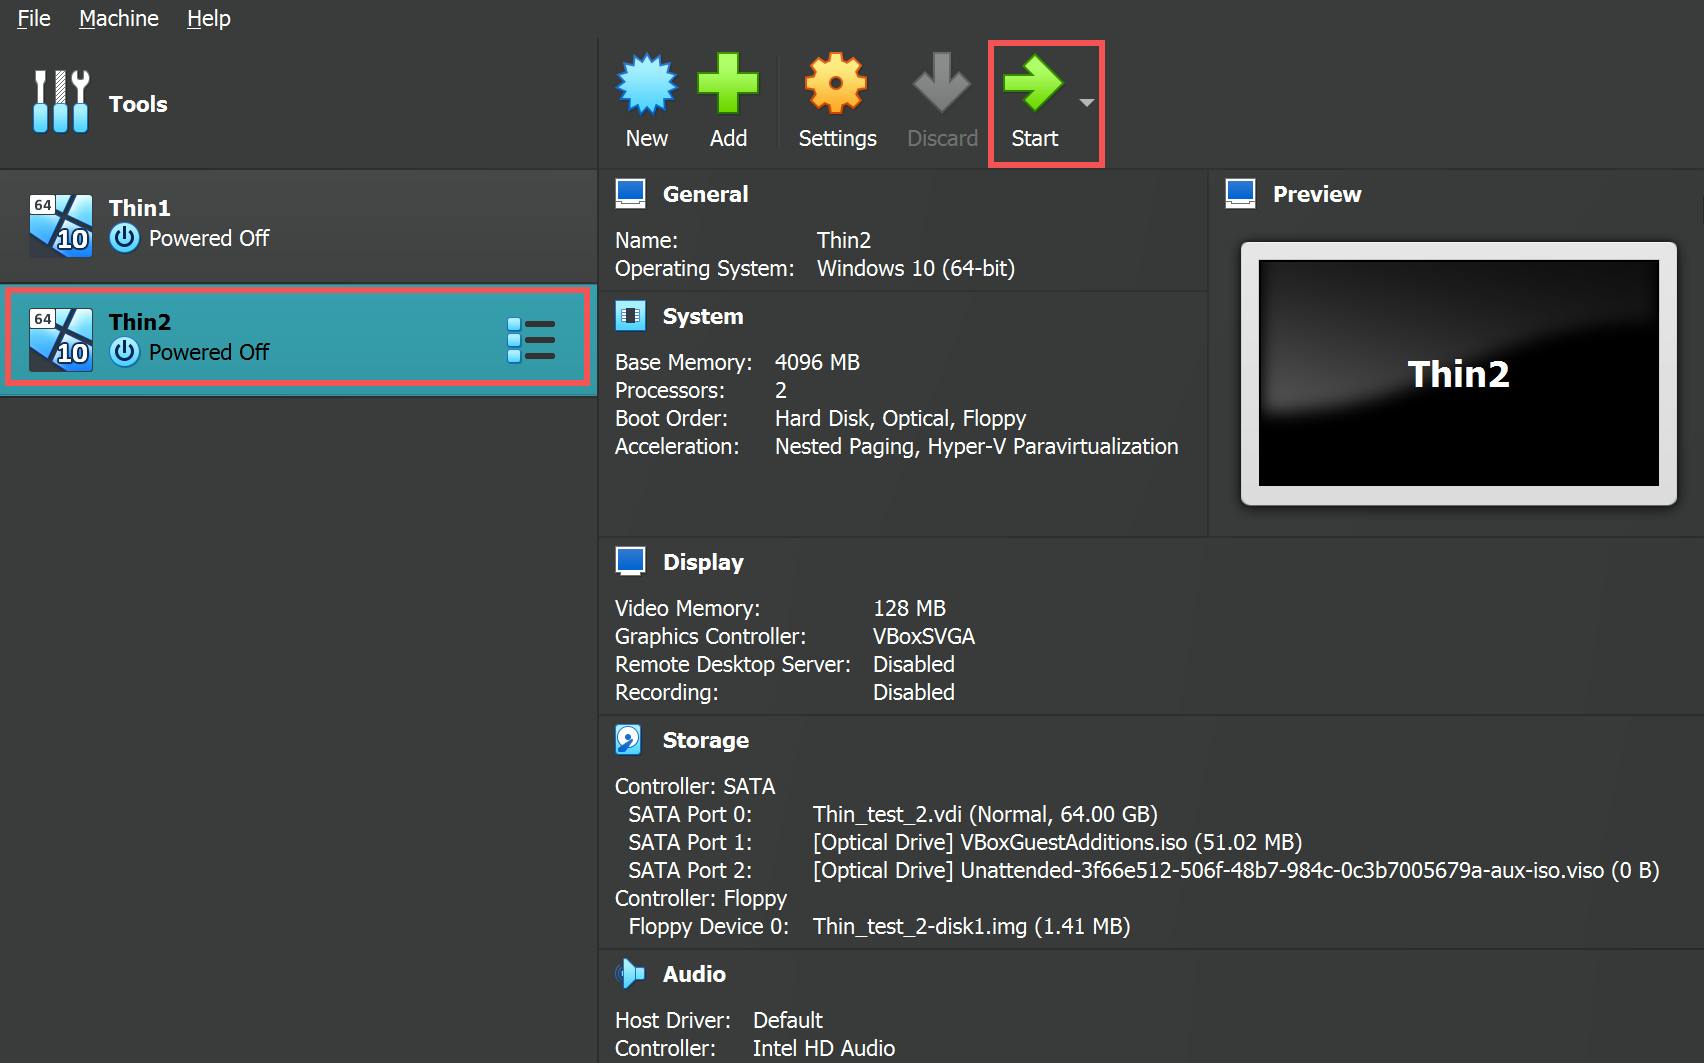Start the VM with the green arrow
1704x1063 pixels.
pyautogui.click(x=1033, y=84)
